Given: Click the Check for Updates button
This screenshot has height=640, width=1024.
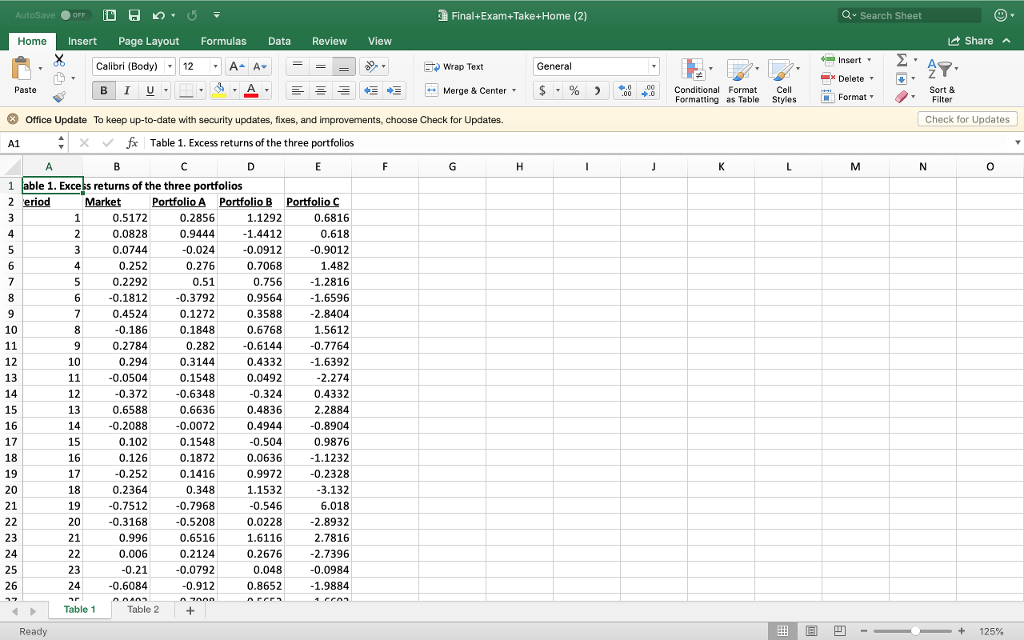Looking at the screenshot, I should point(967,118).
